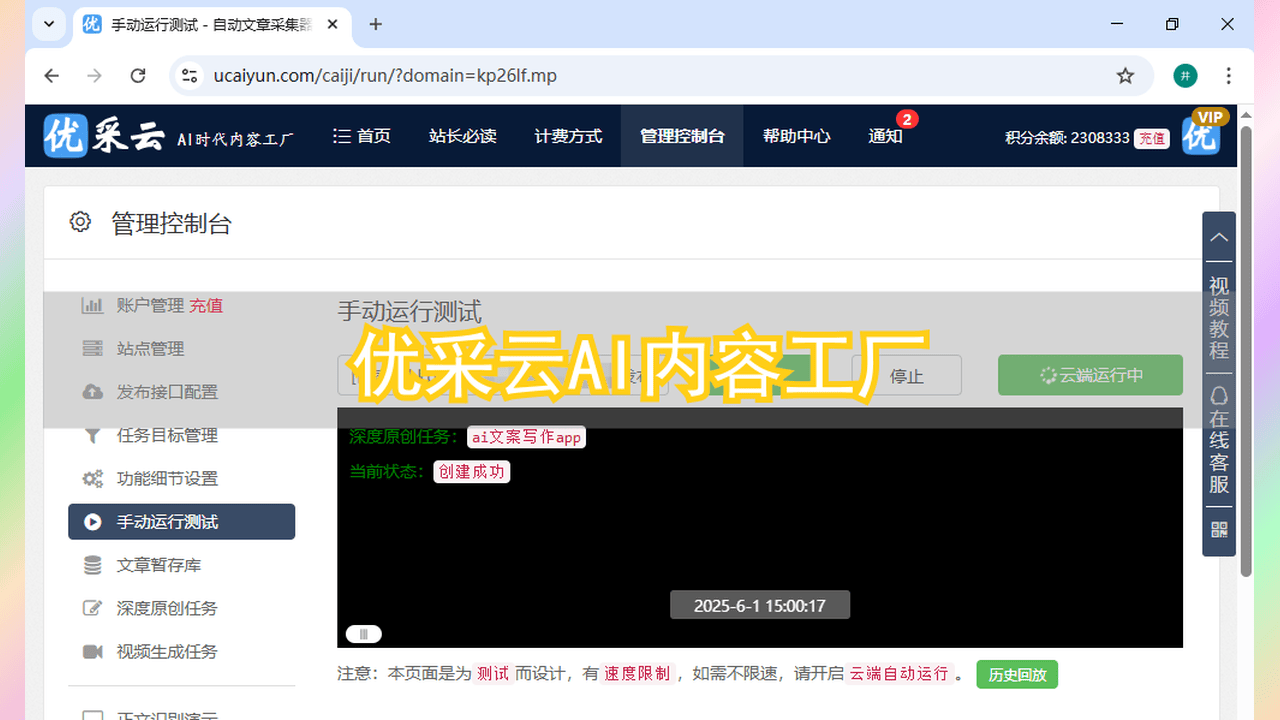This screenshot has width=1280, height=720.
Task: Click the 文章暂存库 database icon
Action: [92, 565]
